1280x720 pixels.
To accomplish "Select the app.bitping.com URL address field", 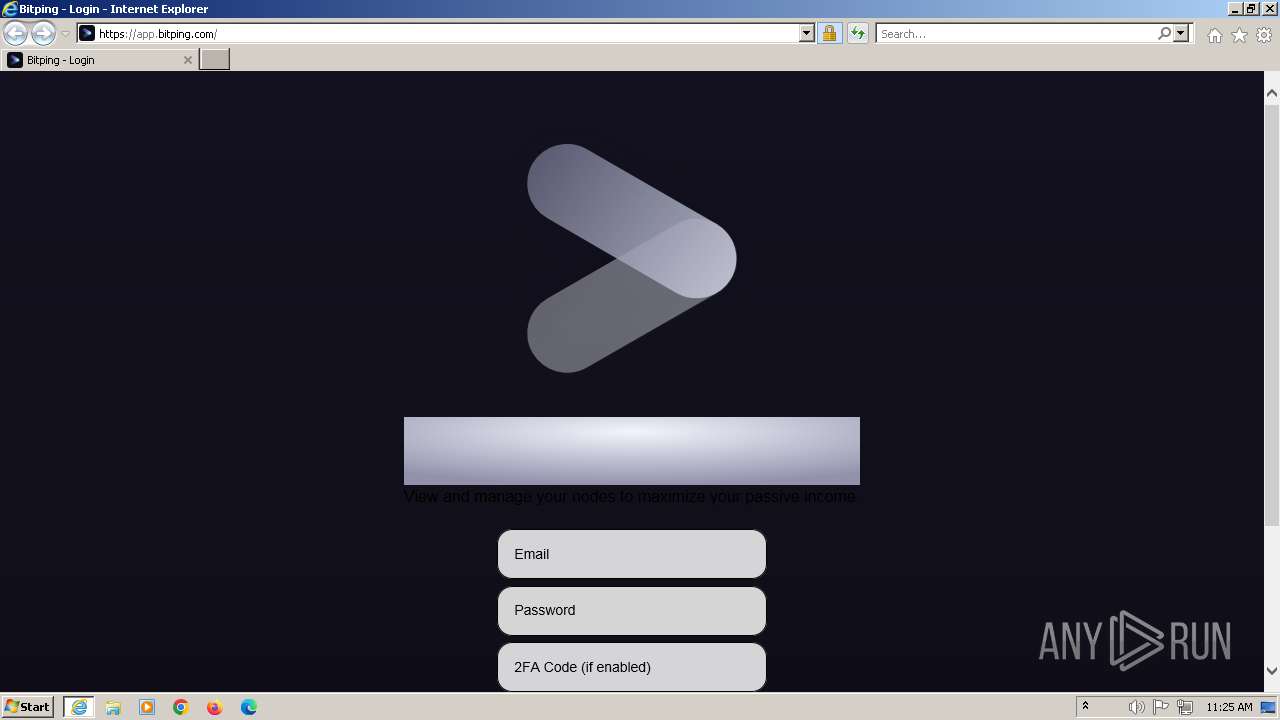I will [447, 33].
